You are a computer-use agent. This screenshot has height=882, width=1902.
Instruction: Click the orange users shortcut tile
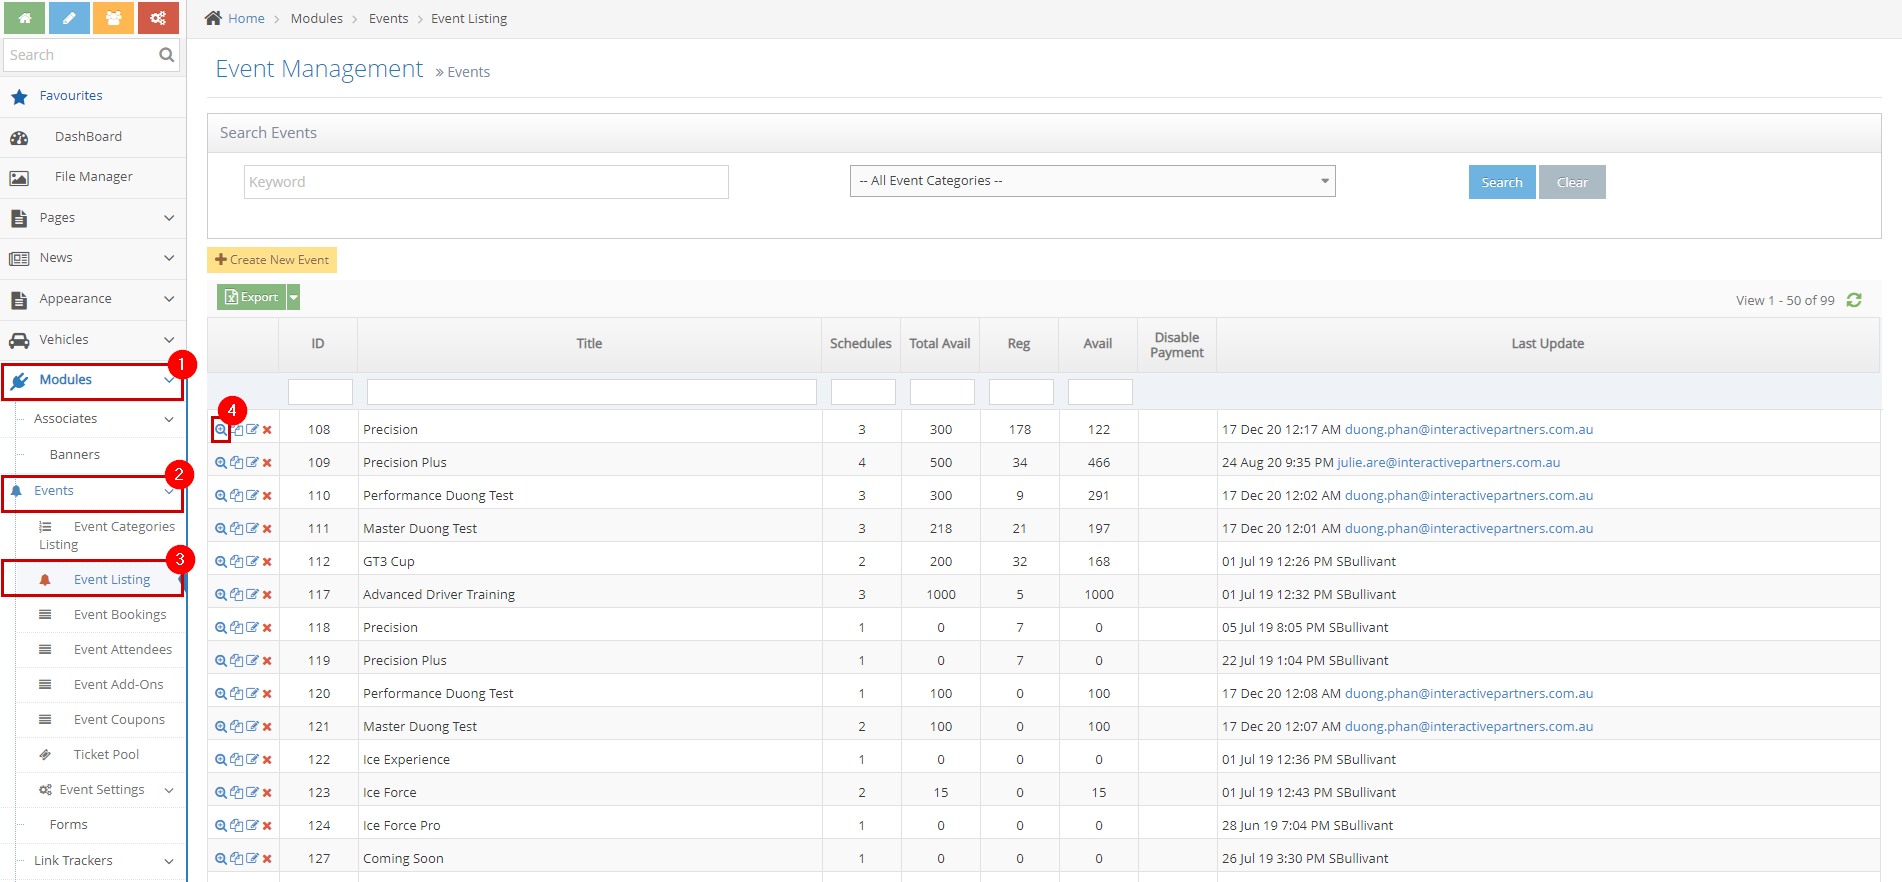click(113, 17)
